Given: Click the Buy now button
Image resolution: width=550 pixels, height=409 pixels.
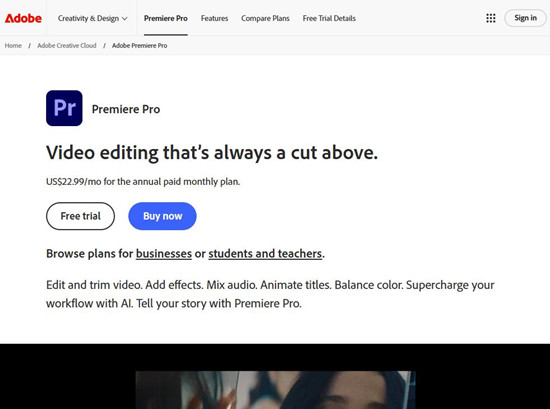Looking at the screenshot, I should (162, 216).
